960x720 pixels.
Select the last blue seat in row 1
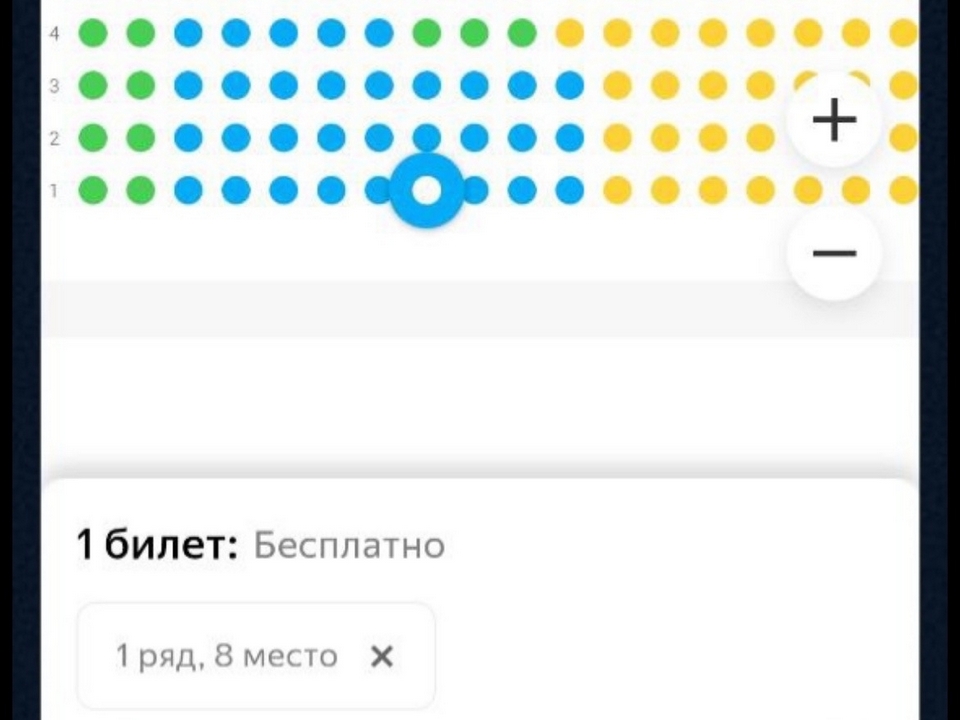coord(569,189)
